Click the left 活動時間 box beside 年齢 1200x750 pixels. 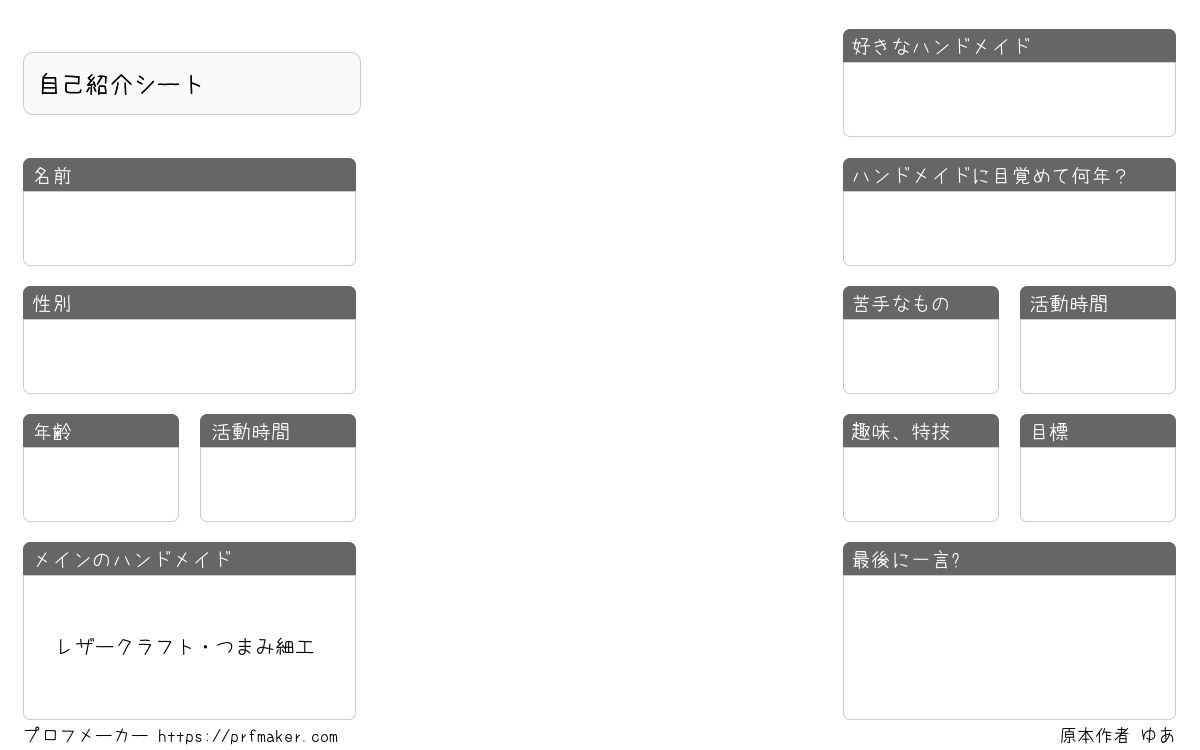[x=278, y=484]
